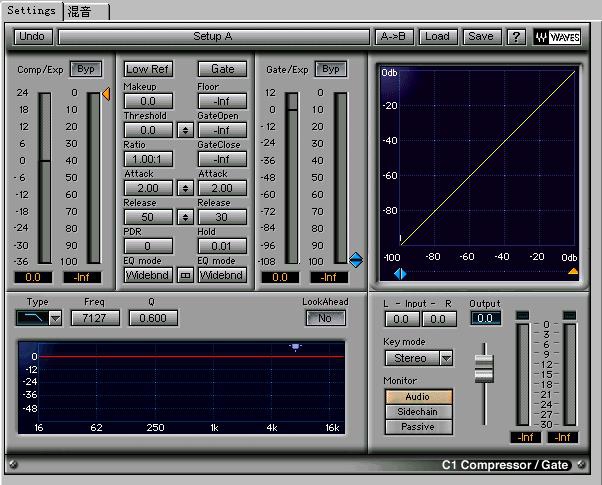Viewport: 602px width, 485px height.
Task: Click the blue gate threshold diamond marker
Action: pyautogui.click(x=356, y=260)
